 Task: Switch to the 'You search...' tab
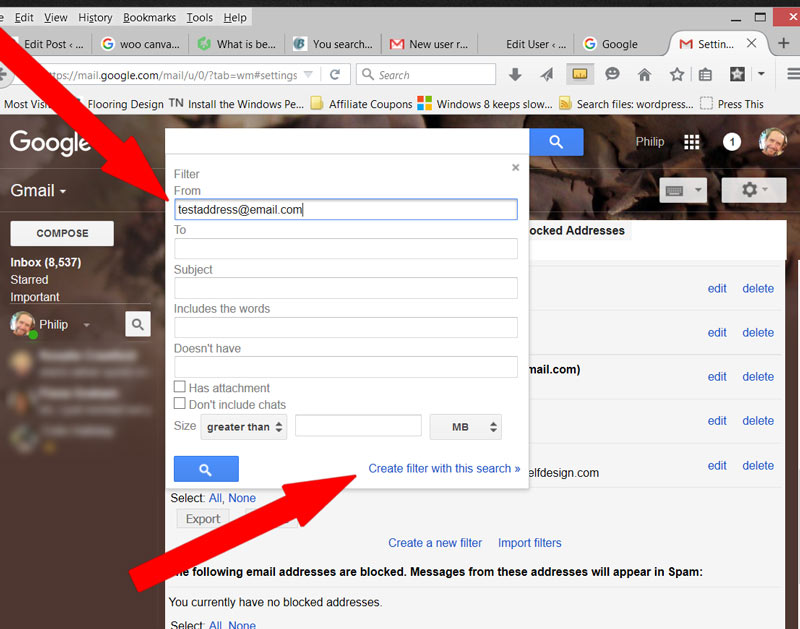[x=333, y=44]
